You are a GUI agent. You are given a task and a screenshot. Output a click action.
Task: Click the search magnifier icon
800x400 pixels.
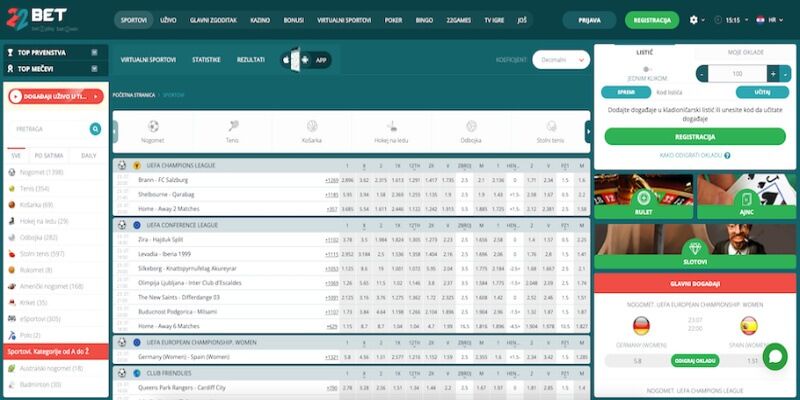(x=95, y=129)
